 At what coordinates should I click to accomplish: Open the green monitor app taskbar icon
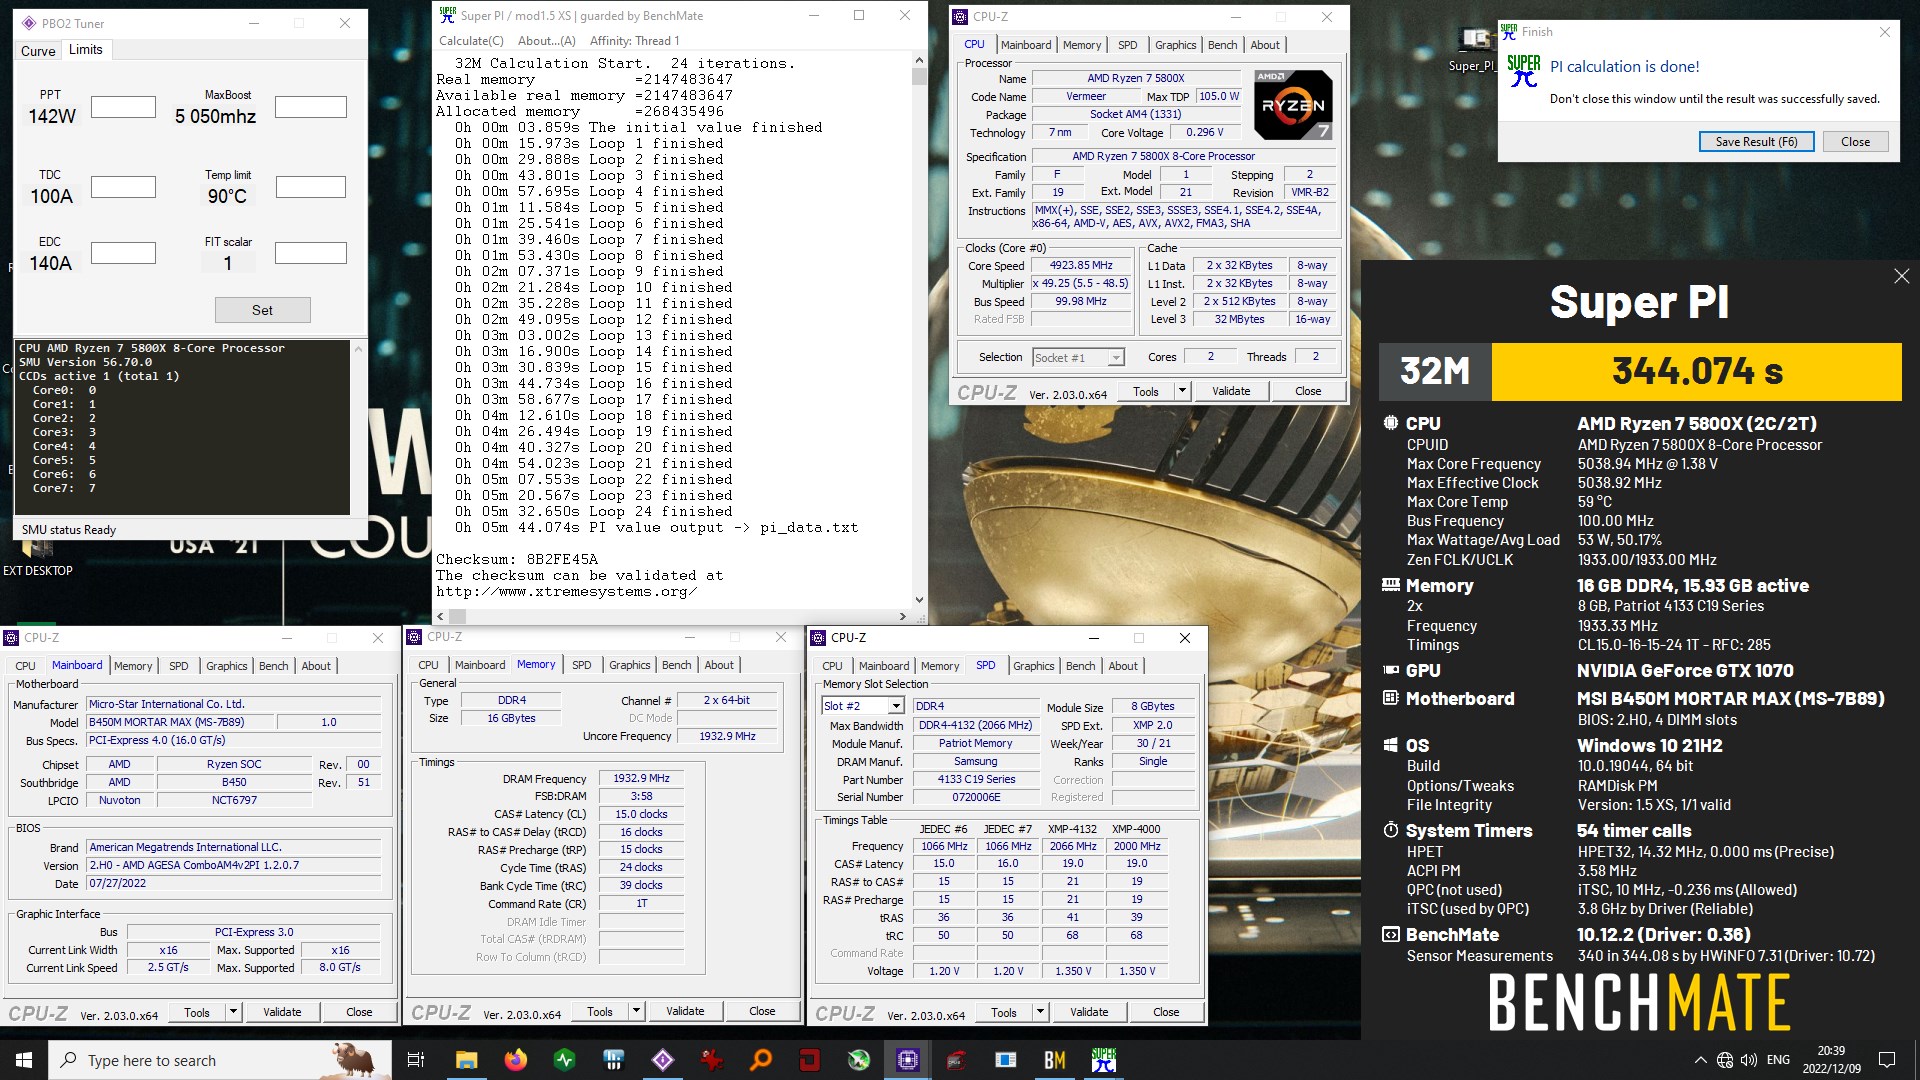click(564, 1060)
